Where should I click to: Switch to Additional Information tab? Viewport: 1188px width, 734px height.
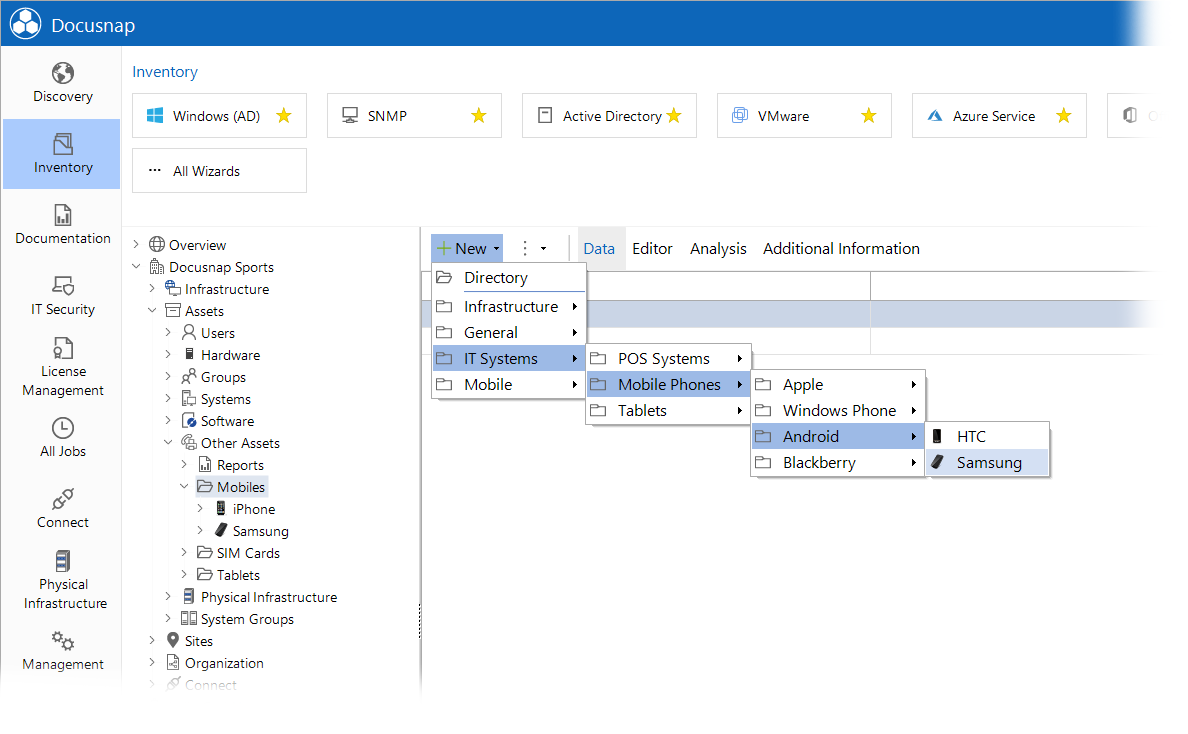click(x=841, y=248)
